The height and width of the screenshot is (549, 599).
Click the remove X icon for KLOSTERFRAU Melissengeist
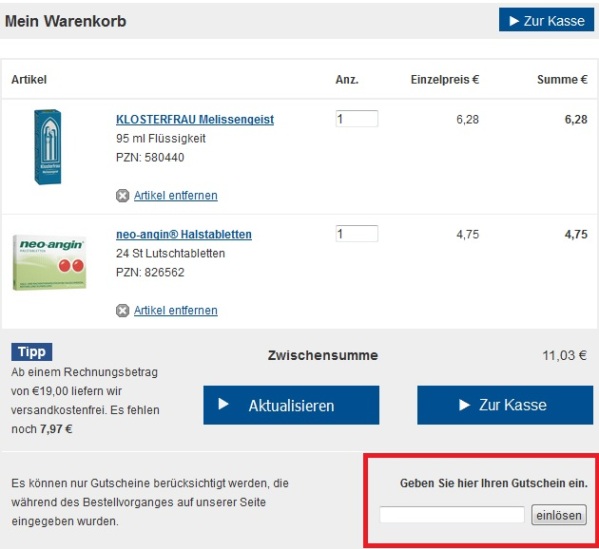tap(122, 196)
